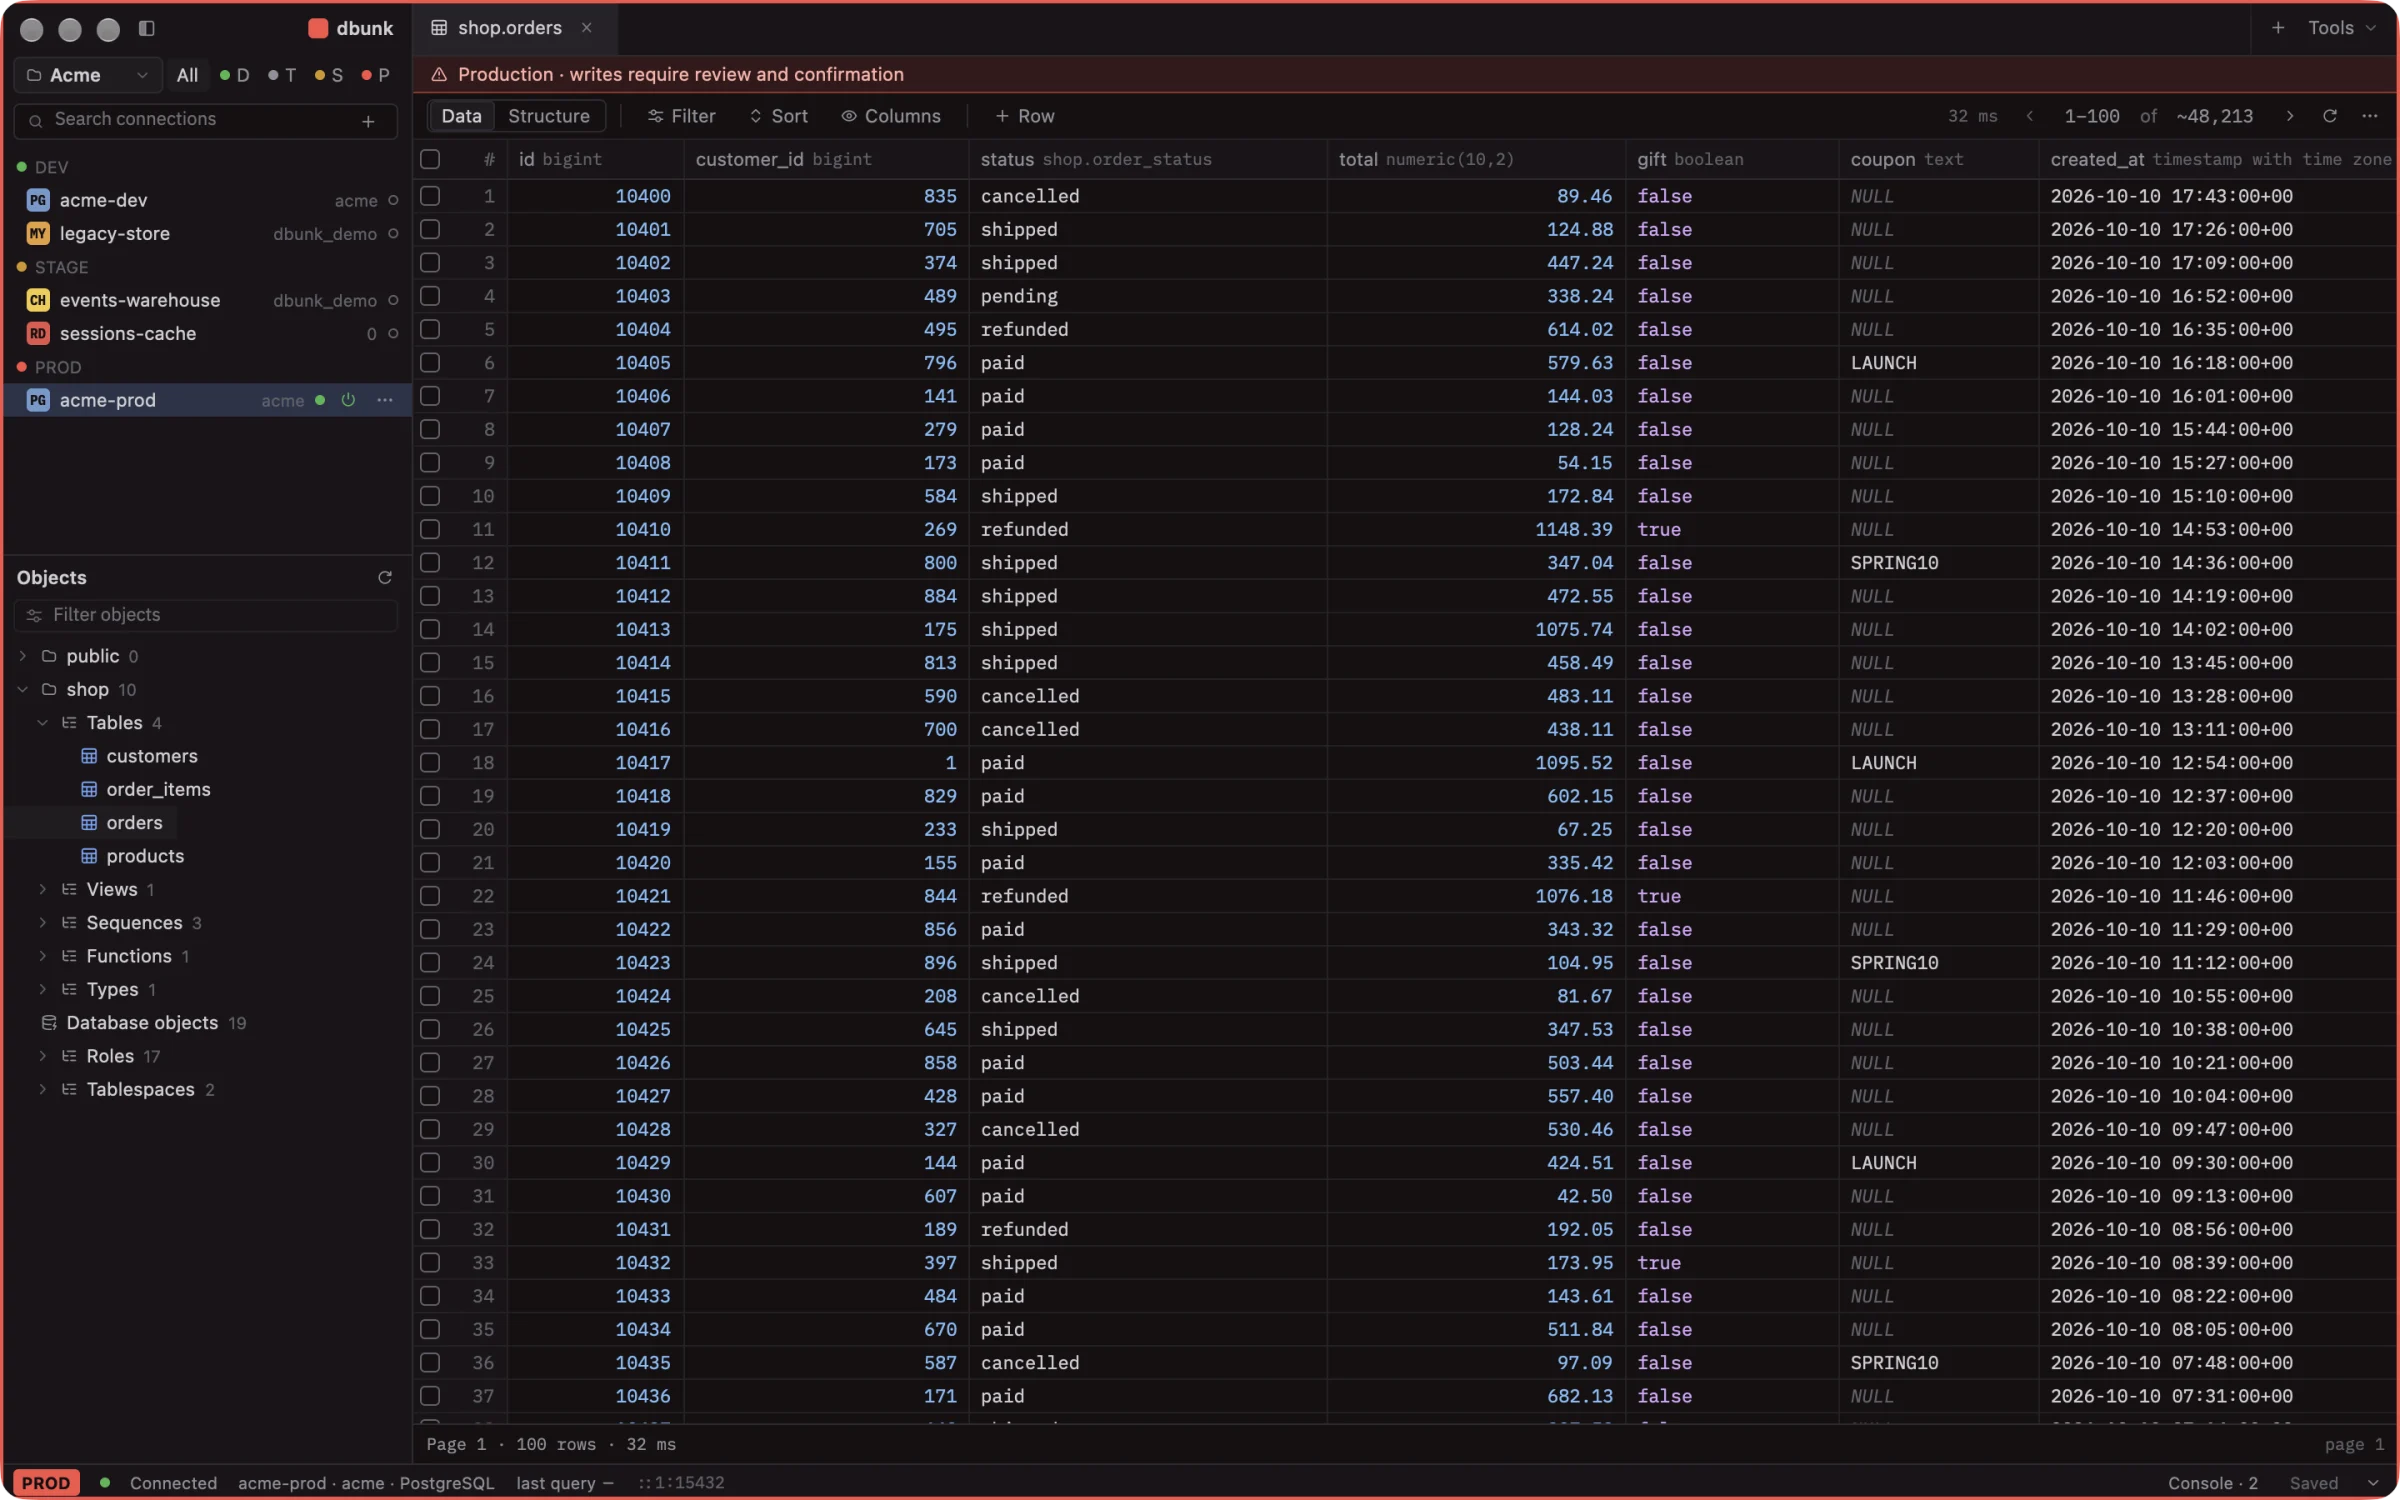
Task: Go to next page of rows
Action: [2289, 116]
